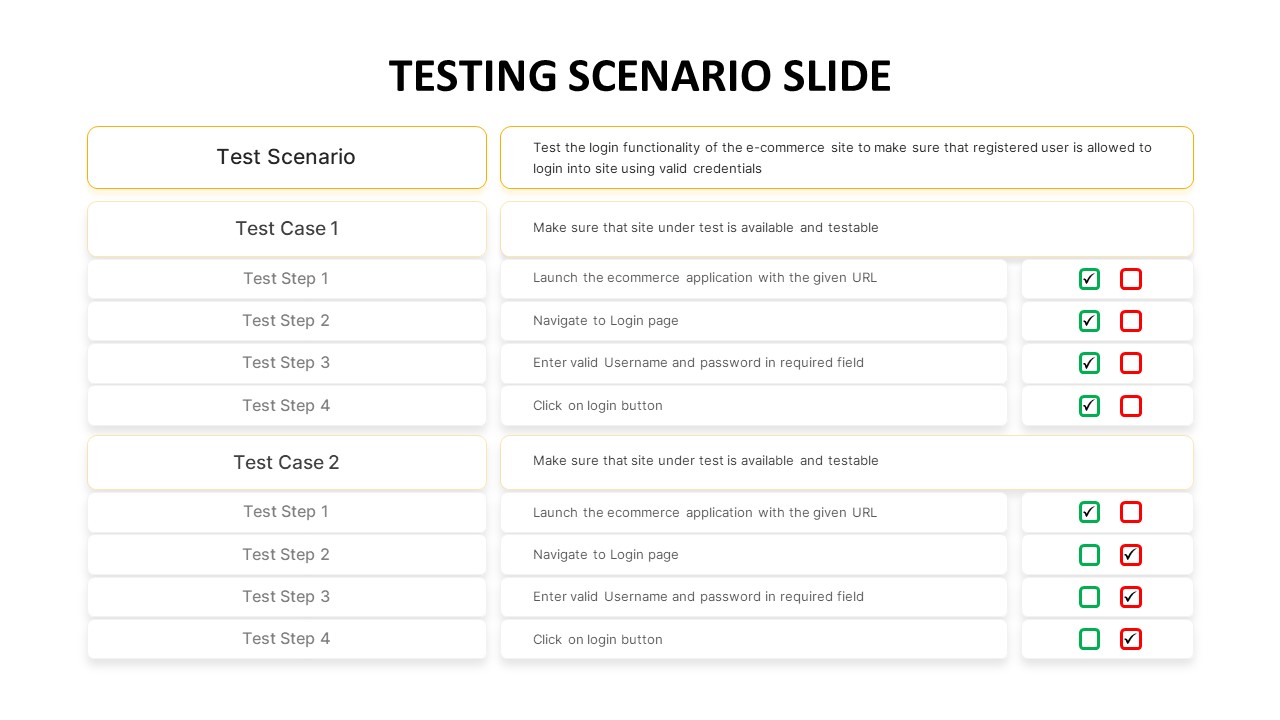Check green pass box for Test Case 1 Step 1
Viewport: 1280px width, 720px height.
1089,279
